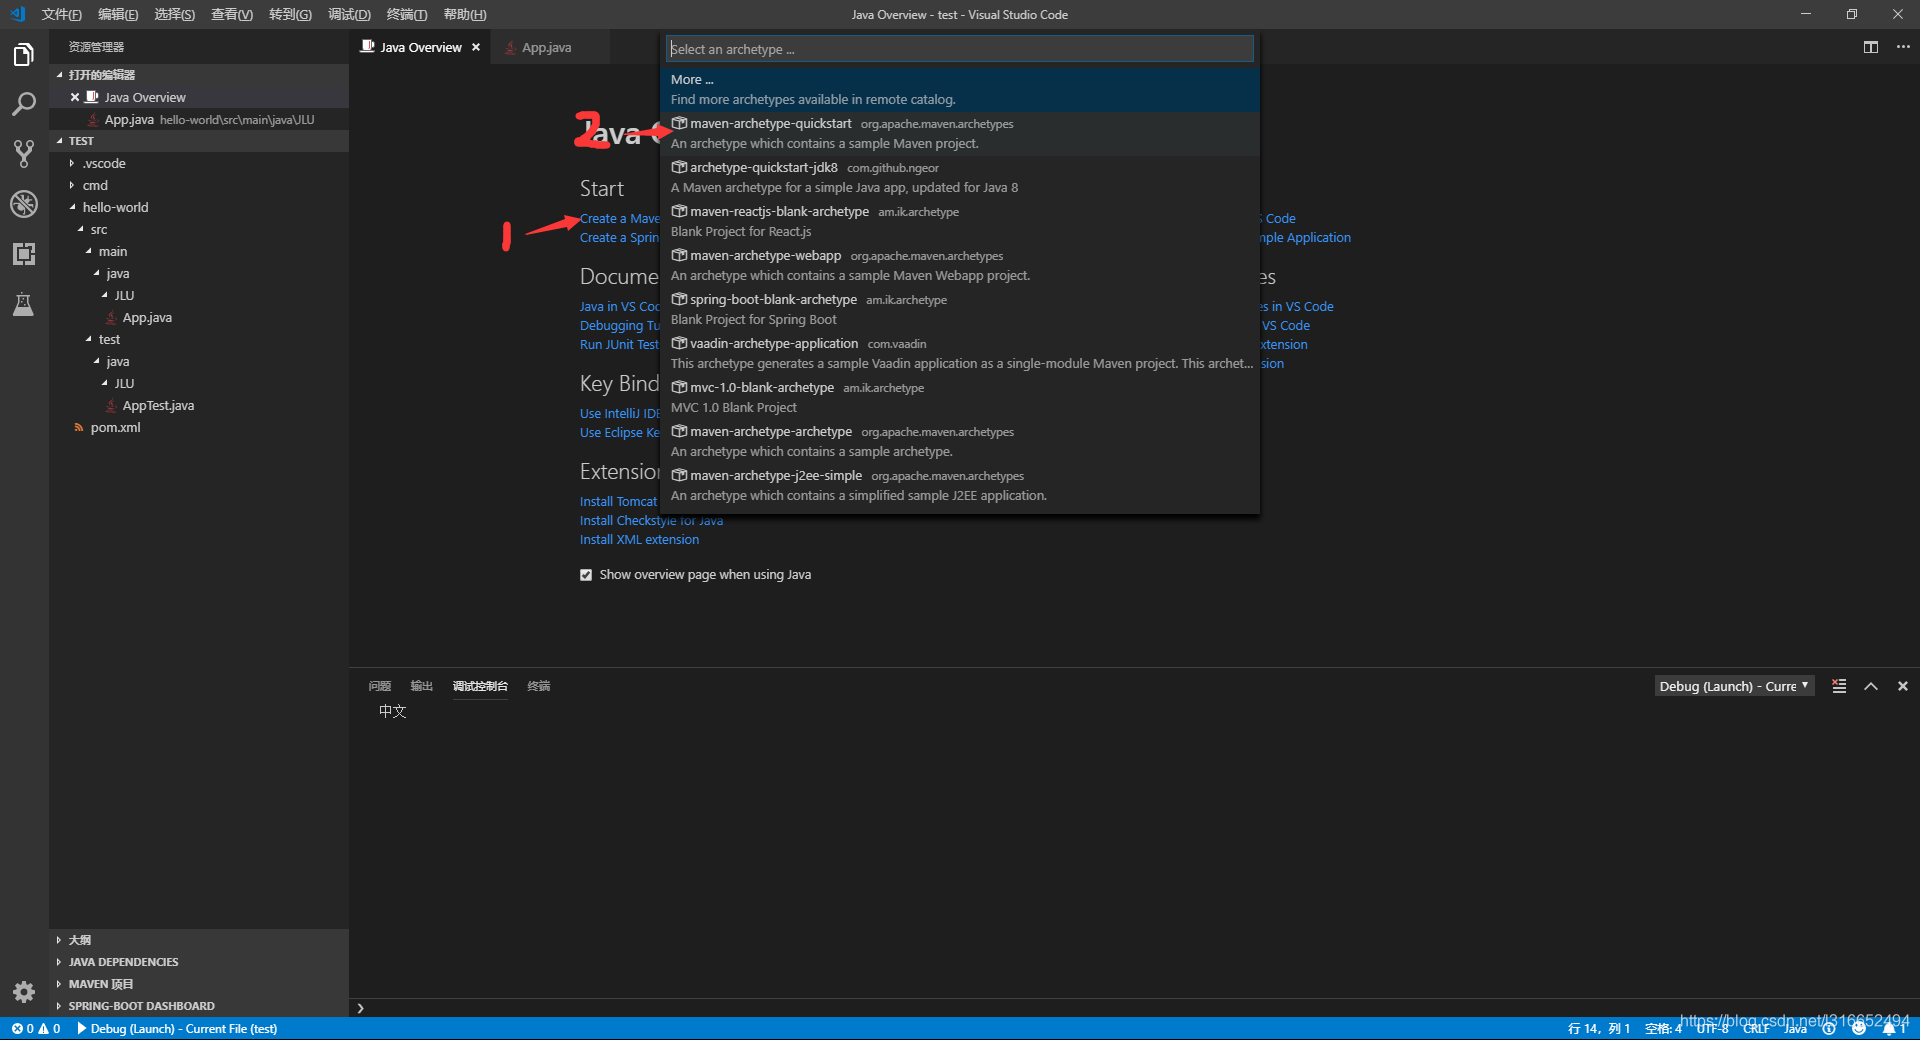
Task: Open the Test beaker view icon
Action: [x=24, y=304]
